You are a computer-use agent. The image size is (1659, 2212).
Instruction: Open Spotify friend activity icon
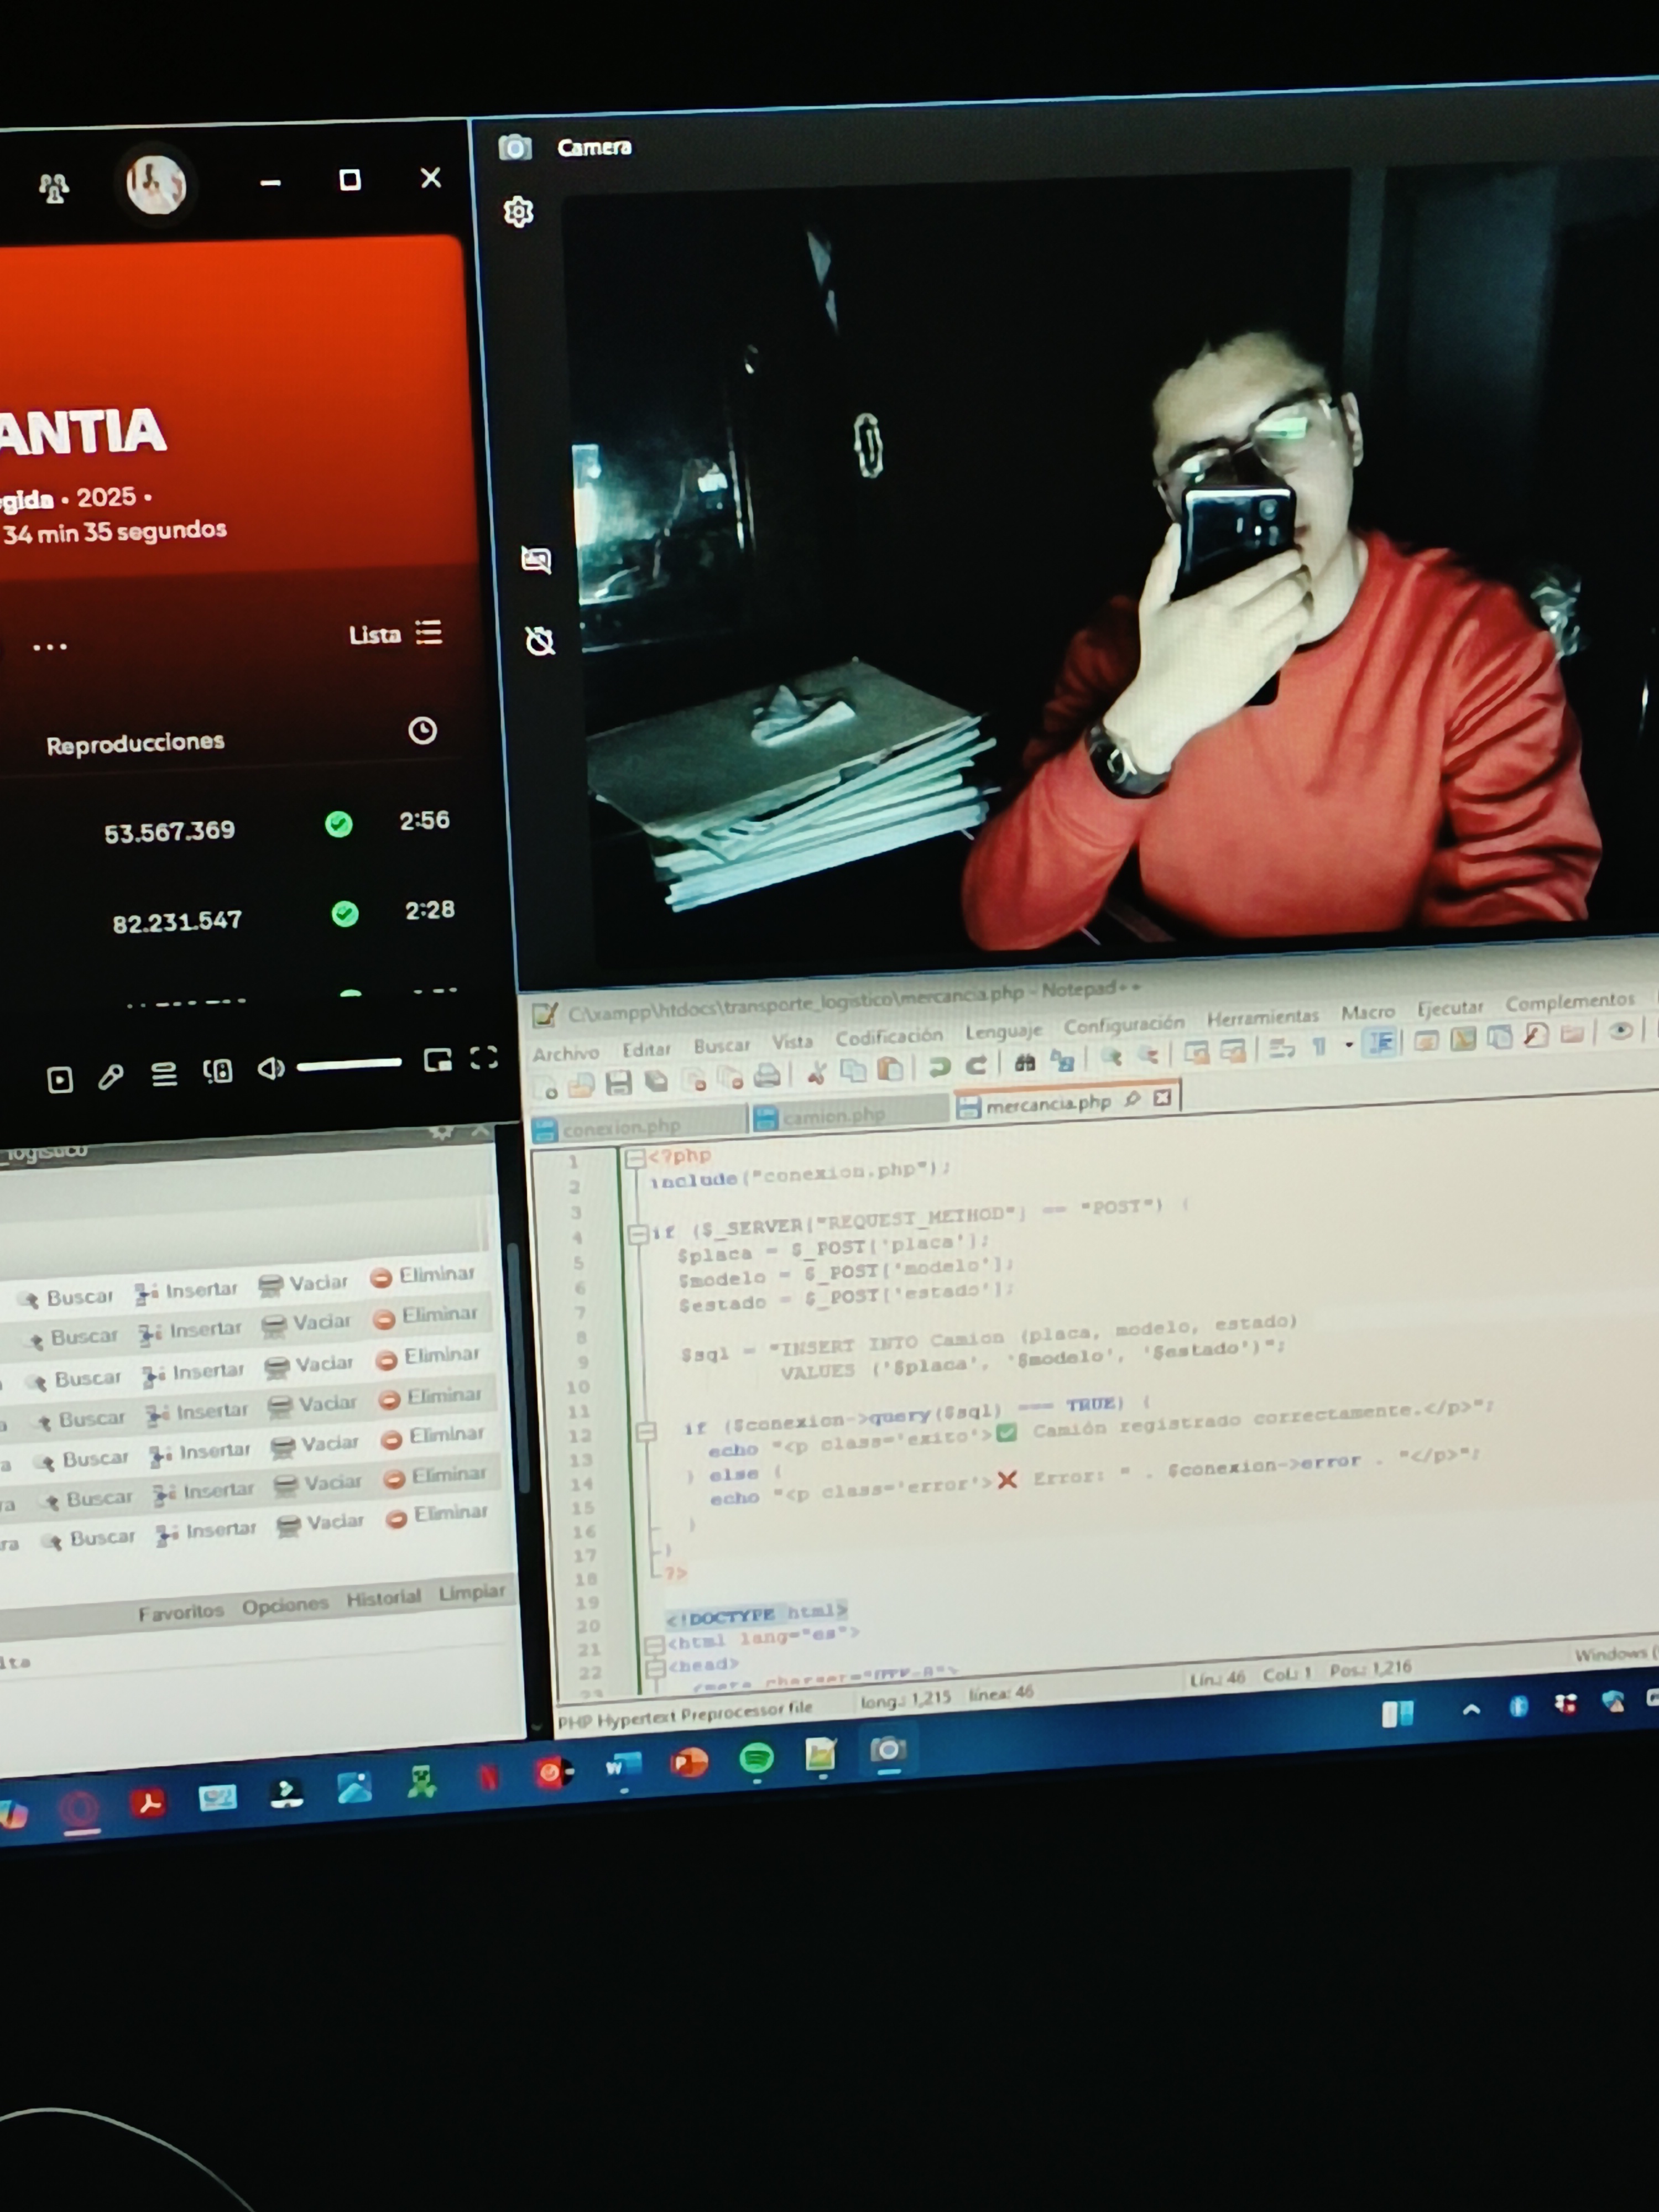pos(54,188)
